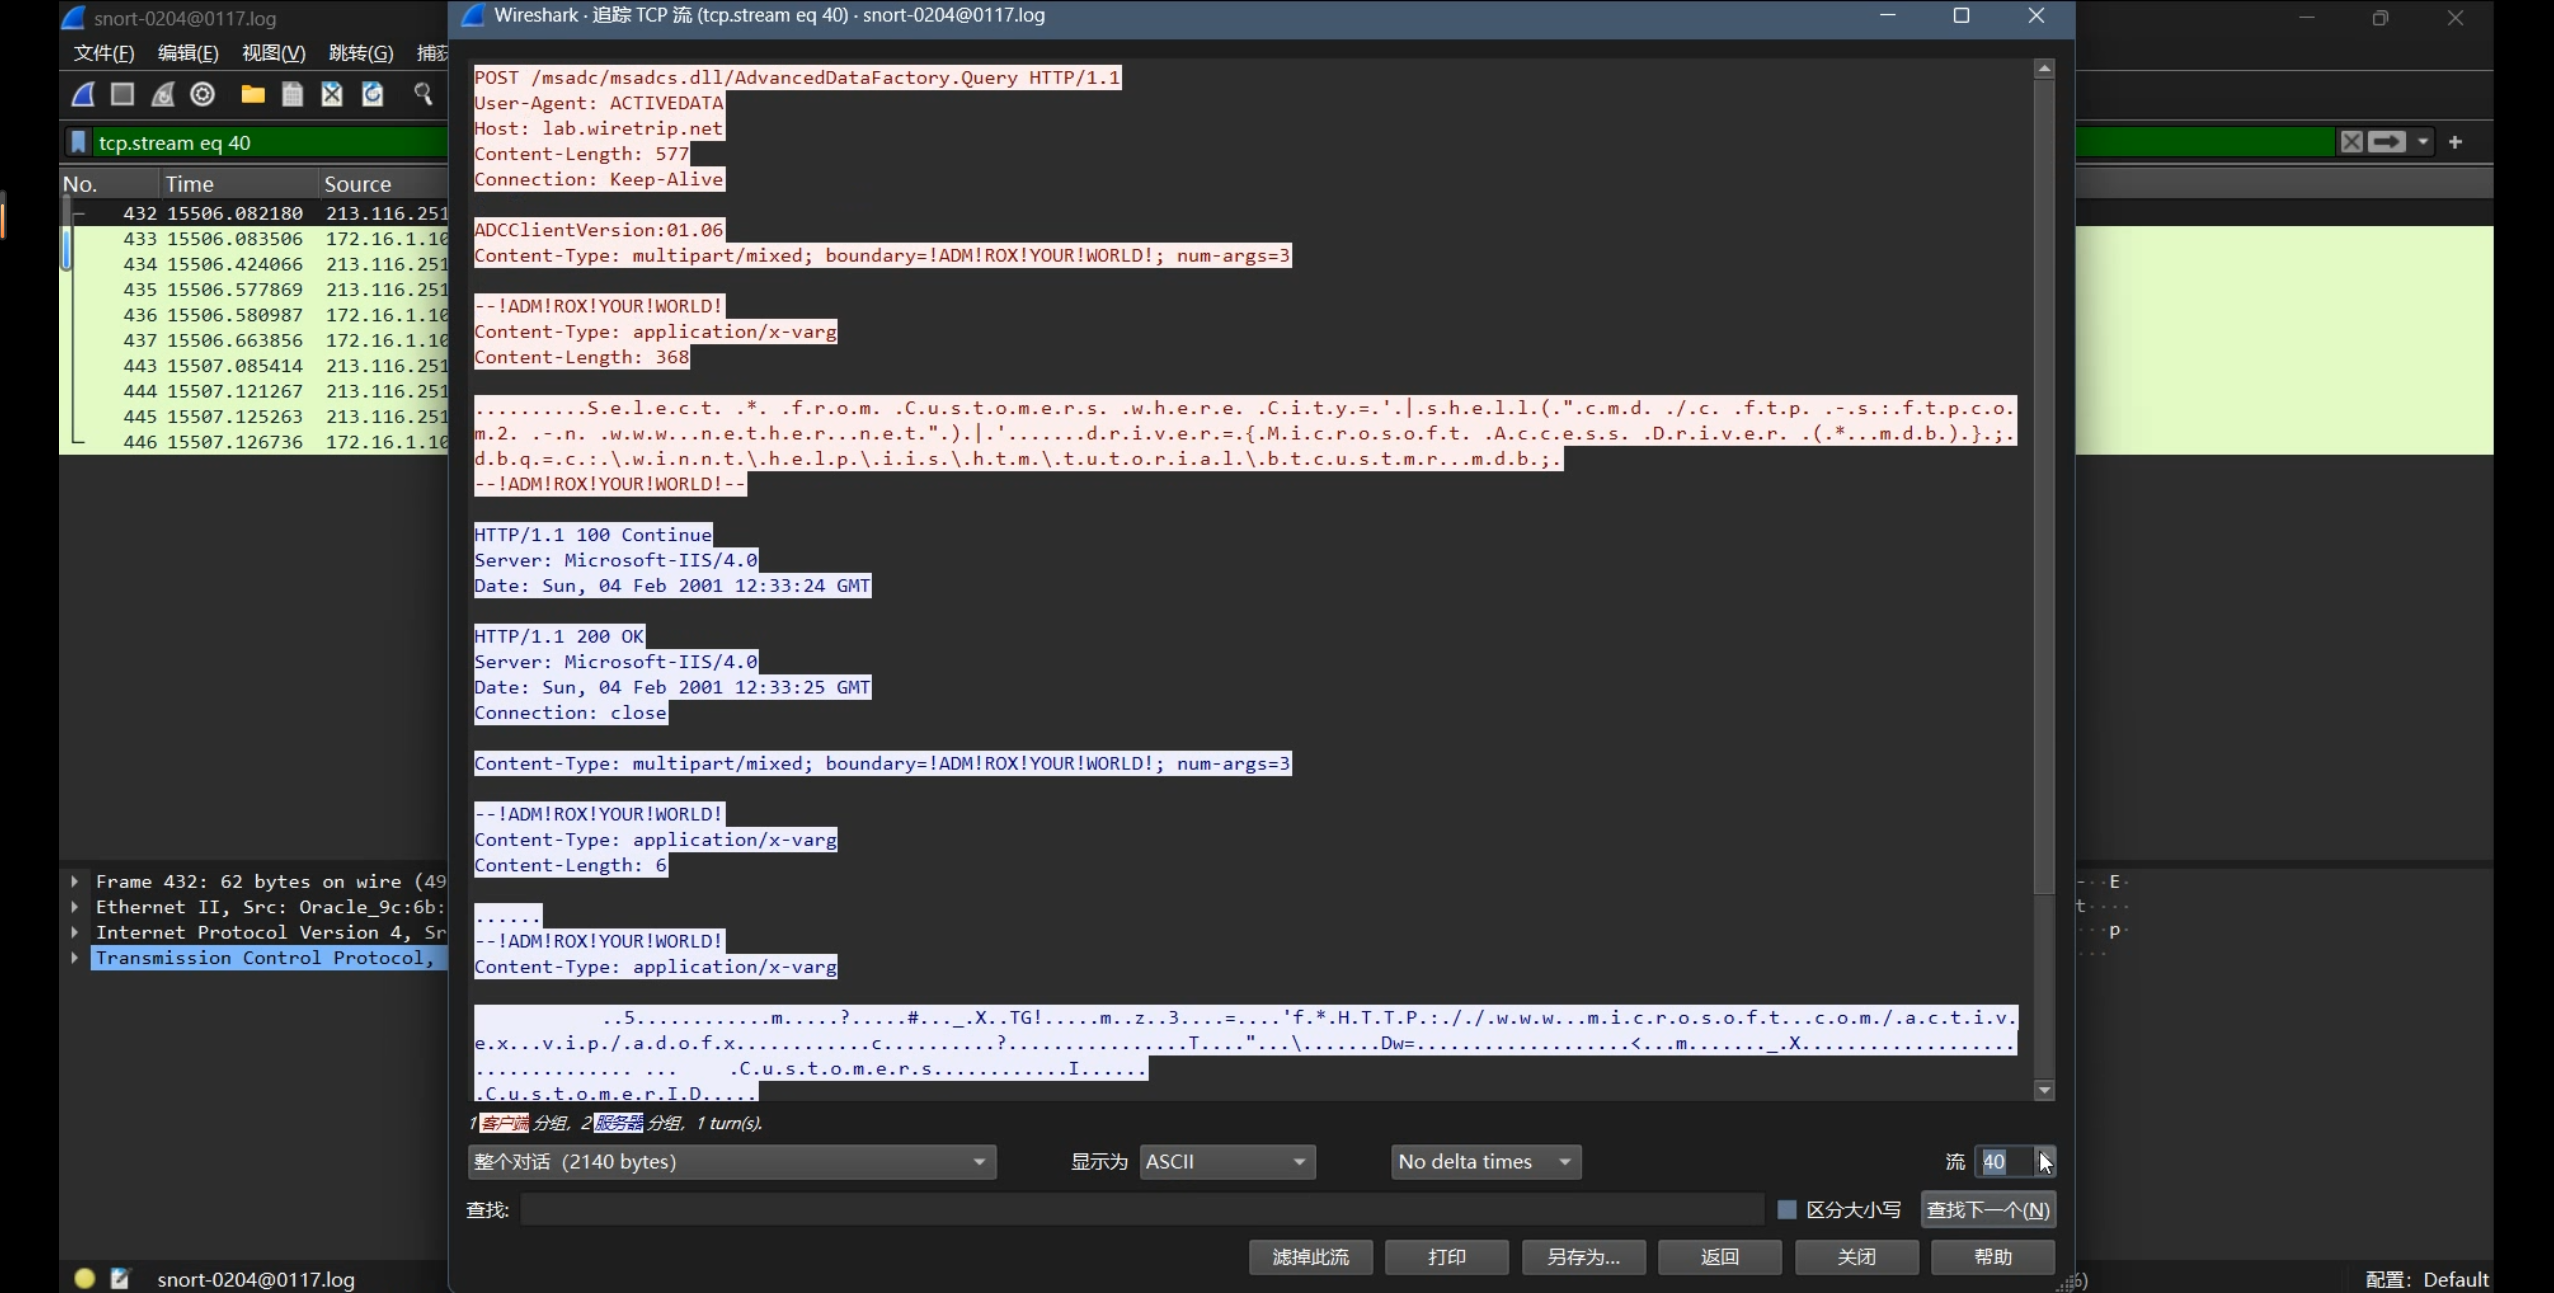Open the 文件(F) menu
This screenshot has height=1293, width=2554.
(x=103, y=53)
